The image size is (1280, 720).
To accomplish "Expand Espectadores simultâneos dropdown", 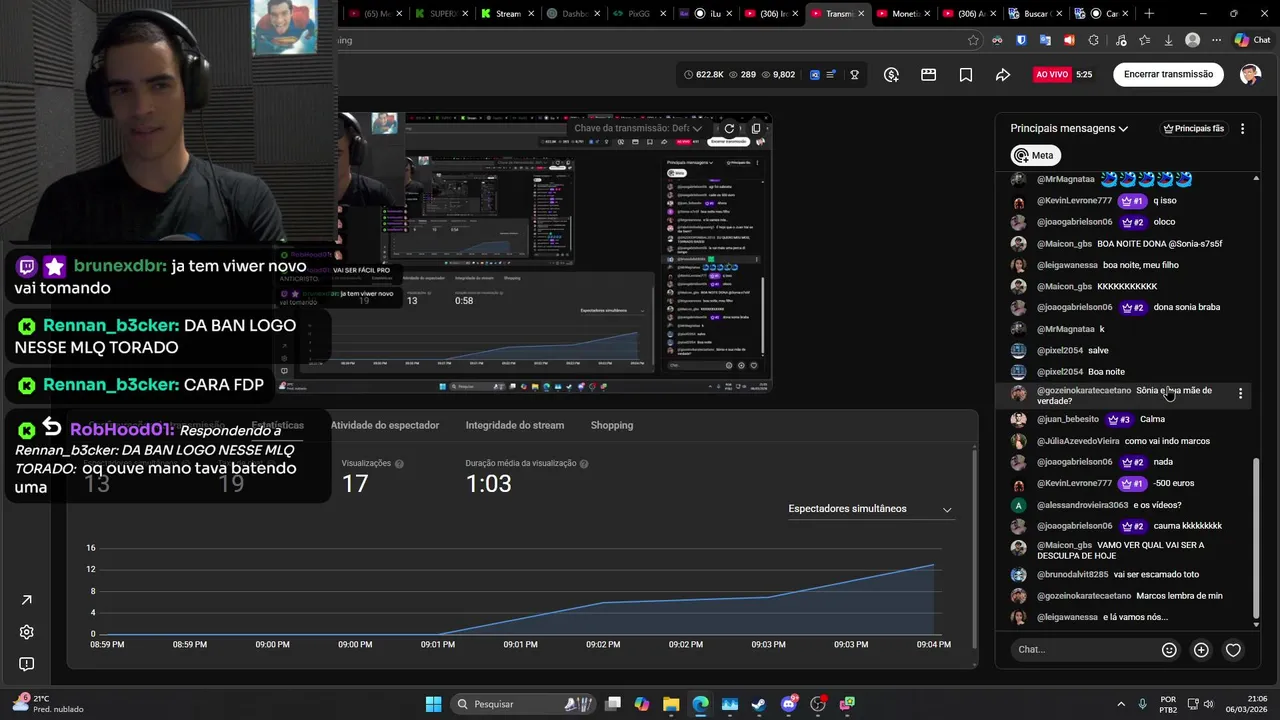I will click(x=870, y=509).
